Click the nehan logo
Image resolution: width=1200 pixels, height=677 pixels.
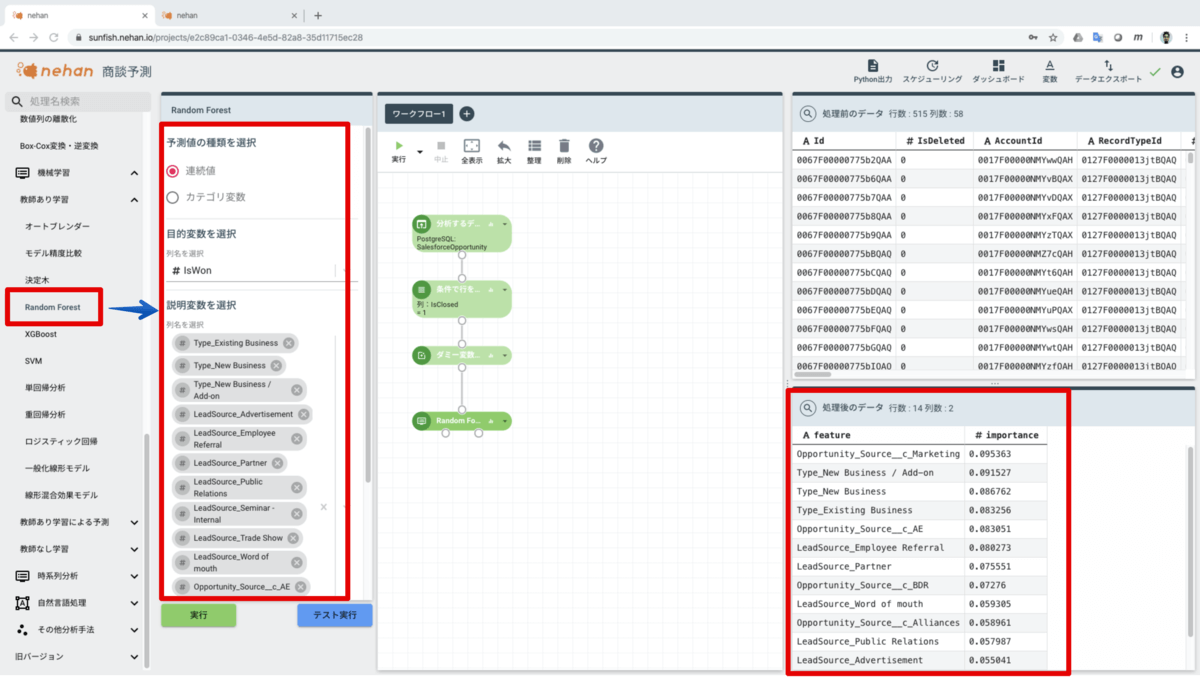54,70
